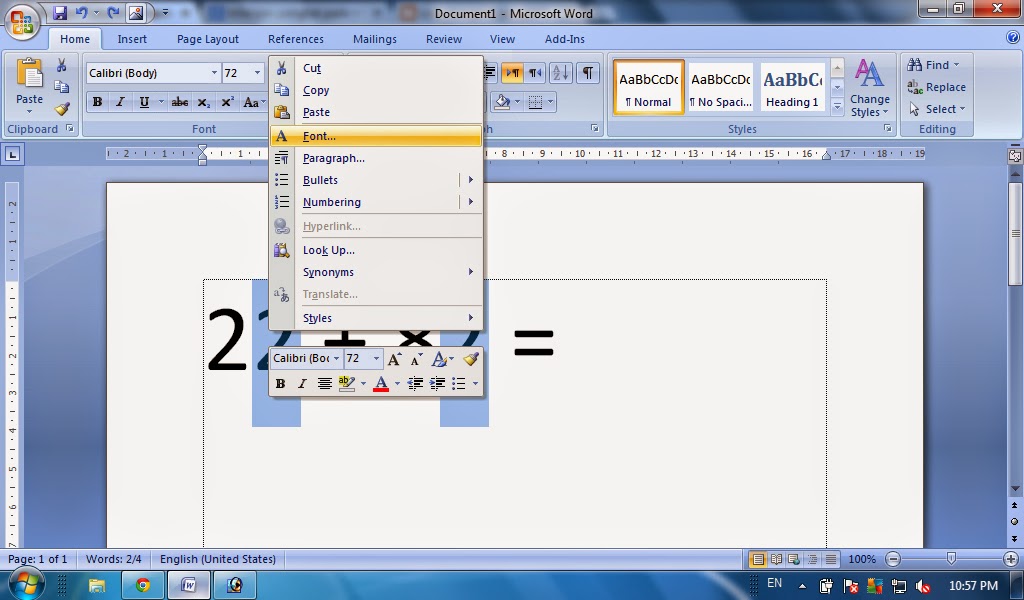The width and height of the screenshot is (1024, 600).
Task: Click the Change Styles icon
Action: tap(869, 74)
